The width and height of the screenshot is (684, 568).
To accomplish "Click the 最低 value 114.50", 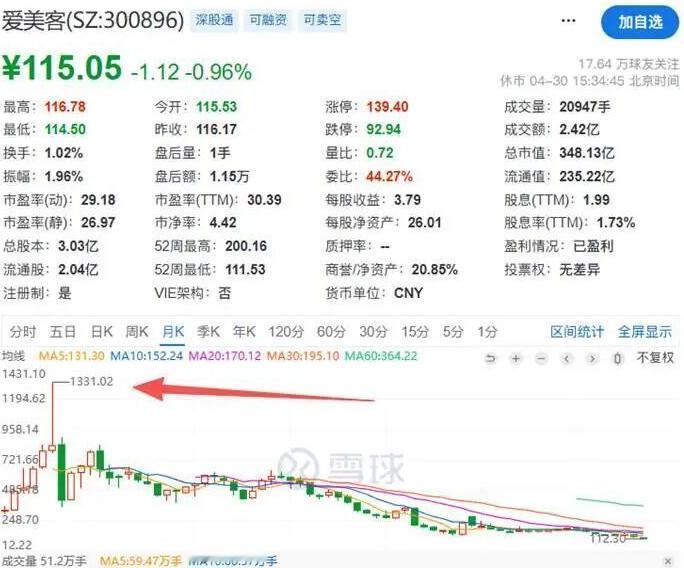I will (65, 130).
